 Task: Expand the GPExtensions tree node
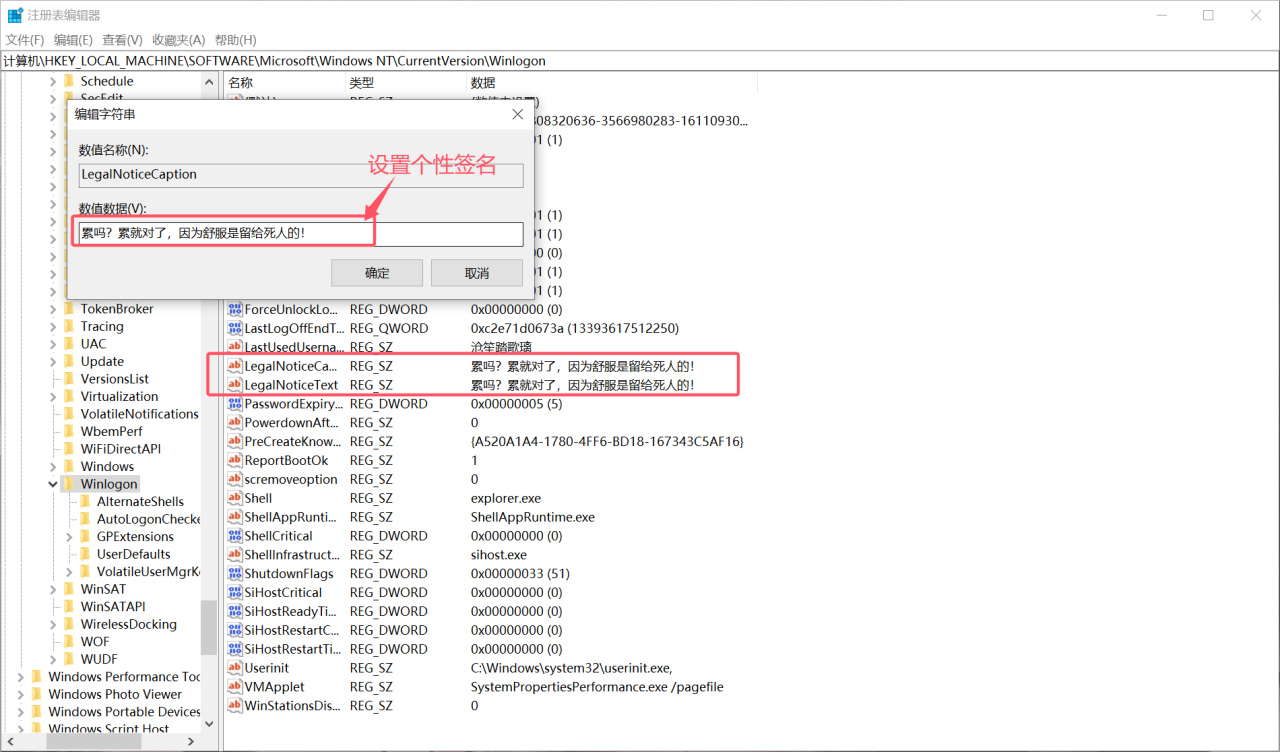click(69, 537)
